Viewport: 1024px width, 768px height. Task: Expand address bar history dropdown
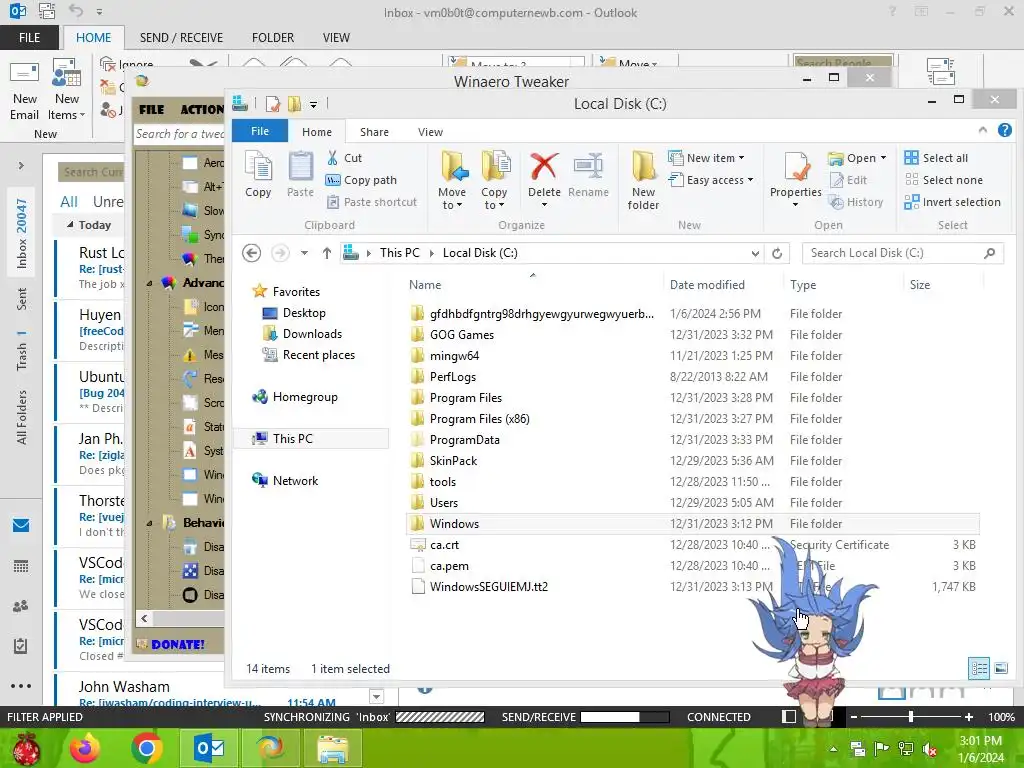755,253
